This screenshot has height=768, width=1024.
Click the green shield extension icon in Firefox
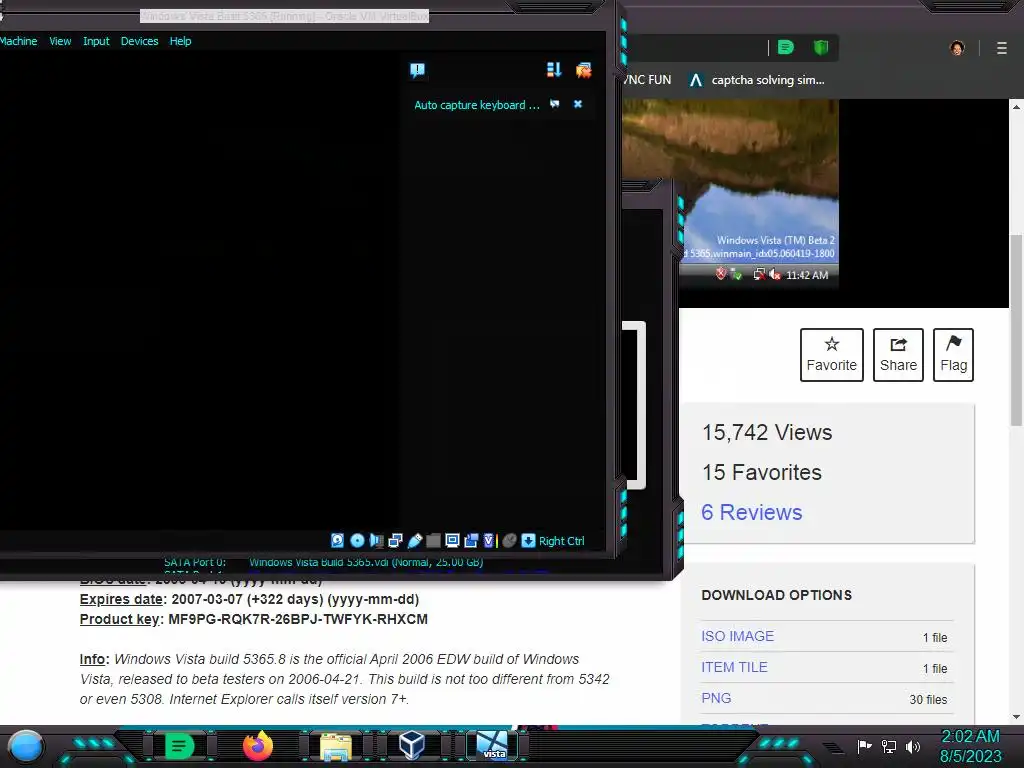pyautogui.click(x=821, y=47)
